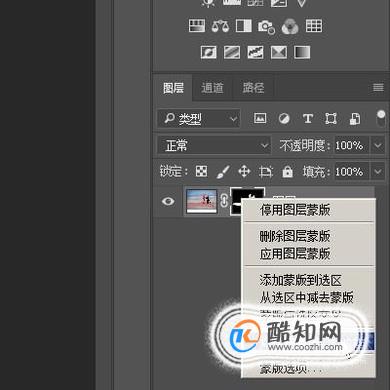Open the 类型 filter type dropdown

199,118
